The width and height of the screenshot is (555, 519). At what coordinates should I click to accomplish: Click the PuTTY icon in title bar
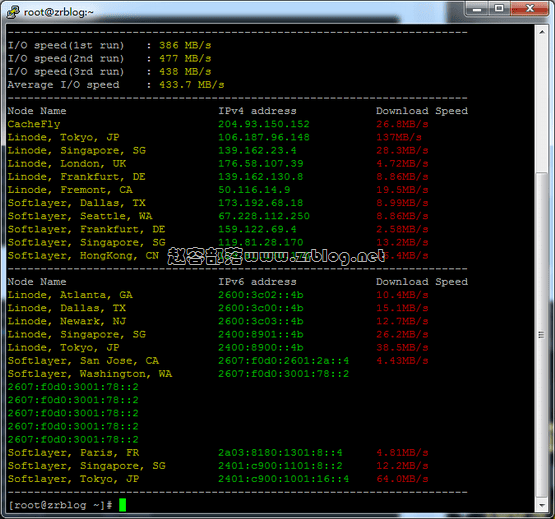click(13, 12)
